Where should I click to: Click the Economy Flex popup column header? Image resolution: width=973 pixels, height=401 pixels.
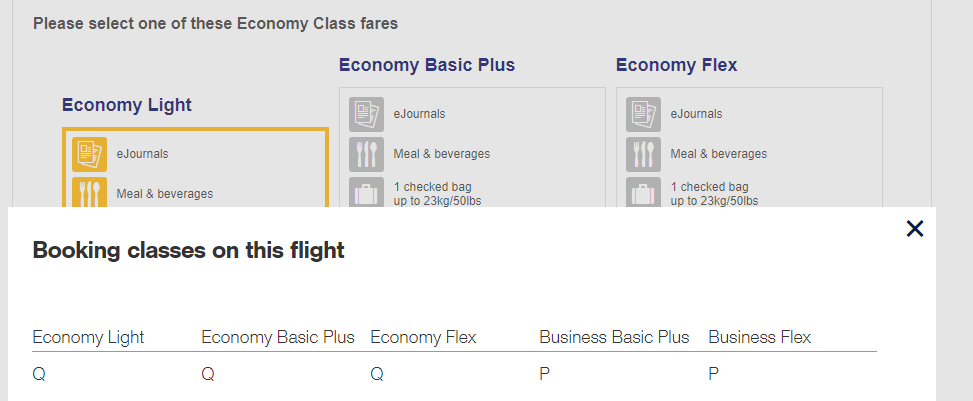pos(423,337)
